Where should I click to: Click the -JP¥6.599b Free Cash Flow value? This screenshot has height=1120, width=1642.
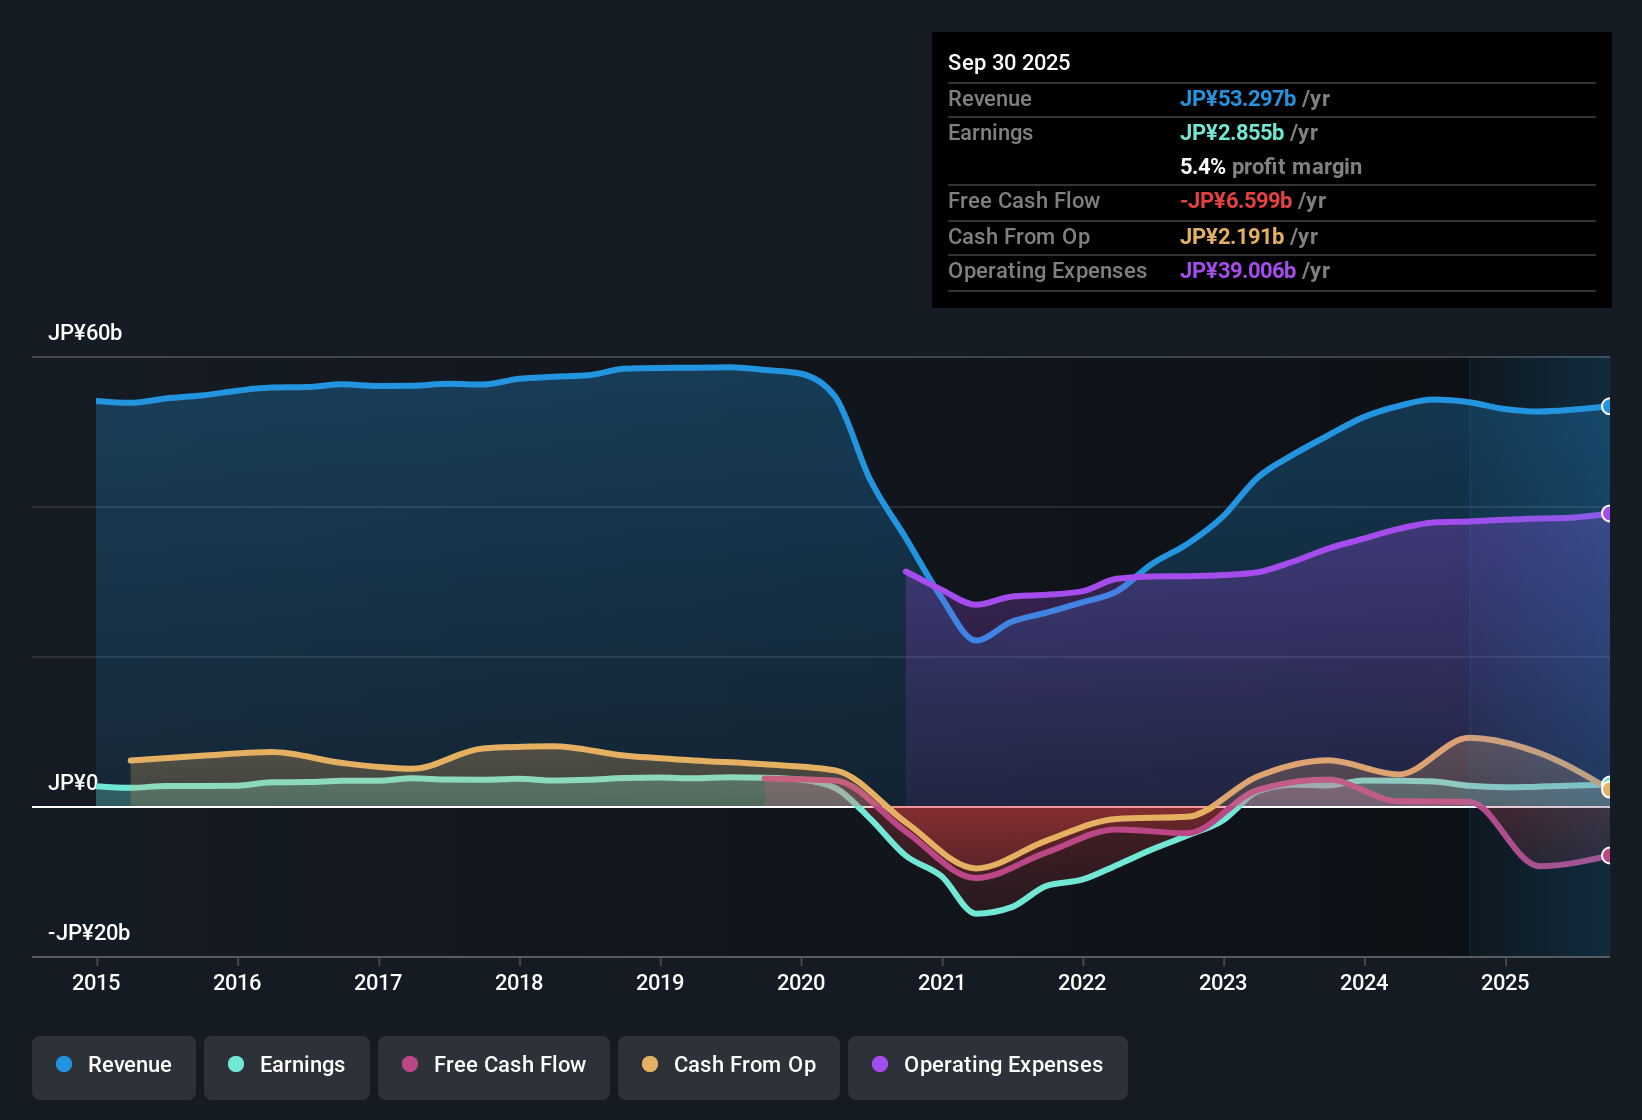[x=1238, y=200]
